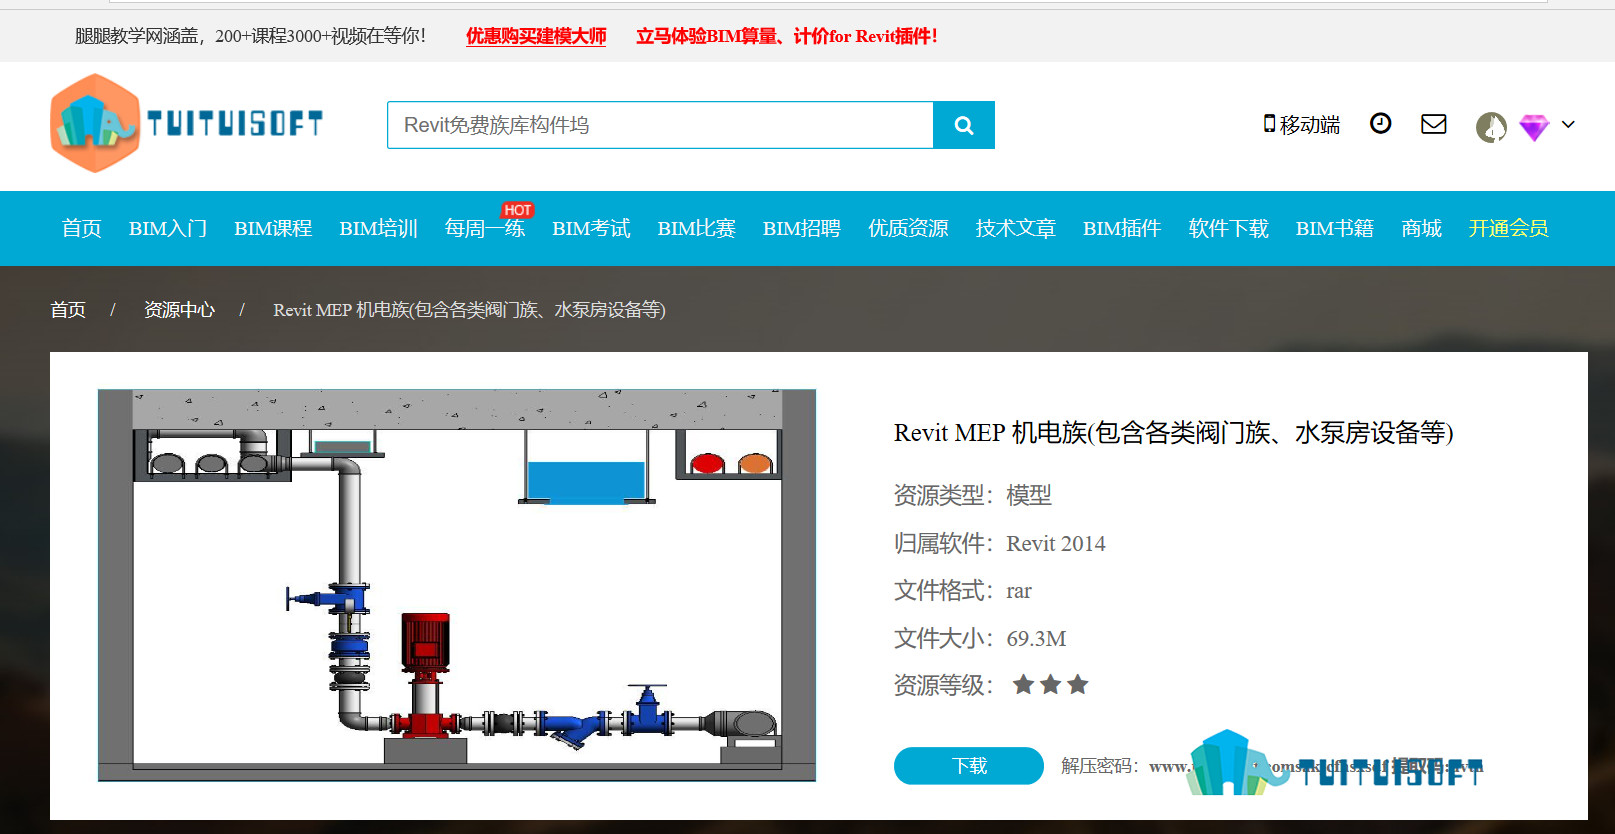
Task: Open the BIM书籍 menu item
Action: click(1335, 228)
